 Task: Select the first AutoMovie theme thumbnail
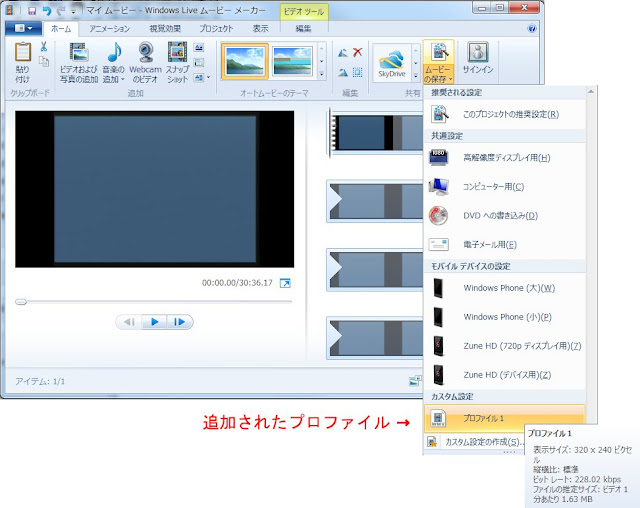[x=245, y=61]
